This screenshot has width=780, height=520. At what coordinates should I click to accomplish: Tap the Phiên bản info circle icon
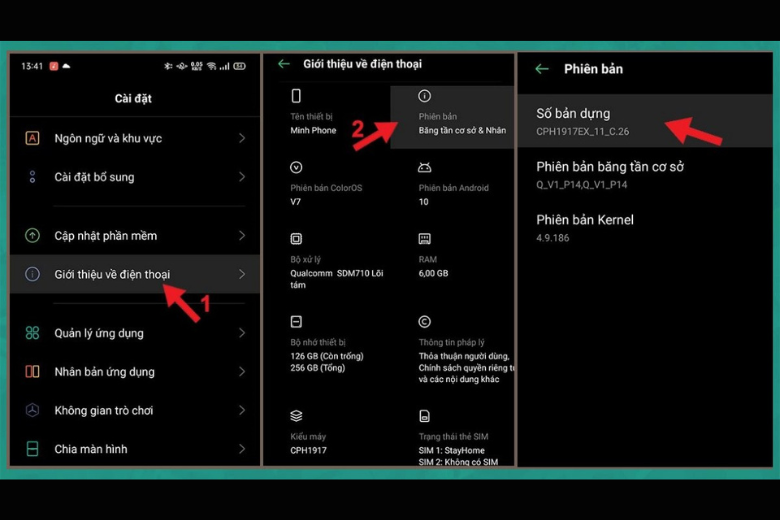coord(424,96)
